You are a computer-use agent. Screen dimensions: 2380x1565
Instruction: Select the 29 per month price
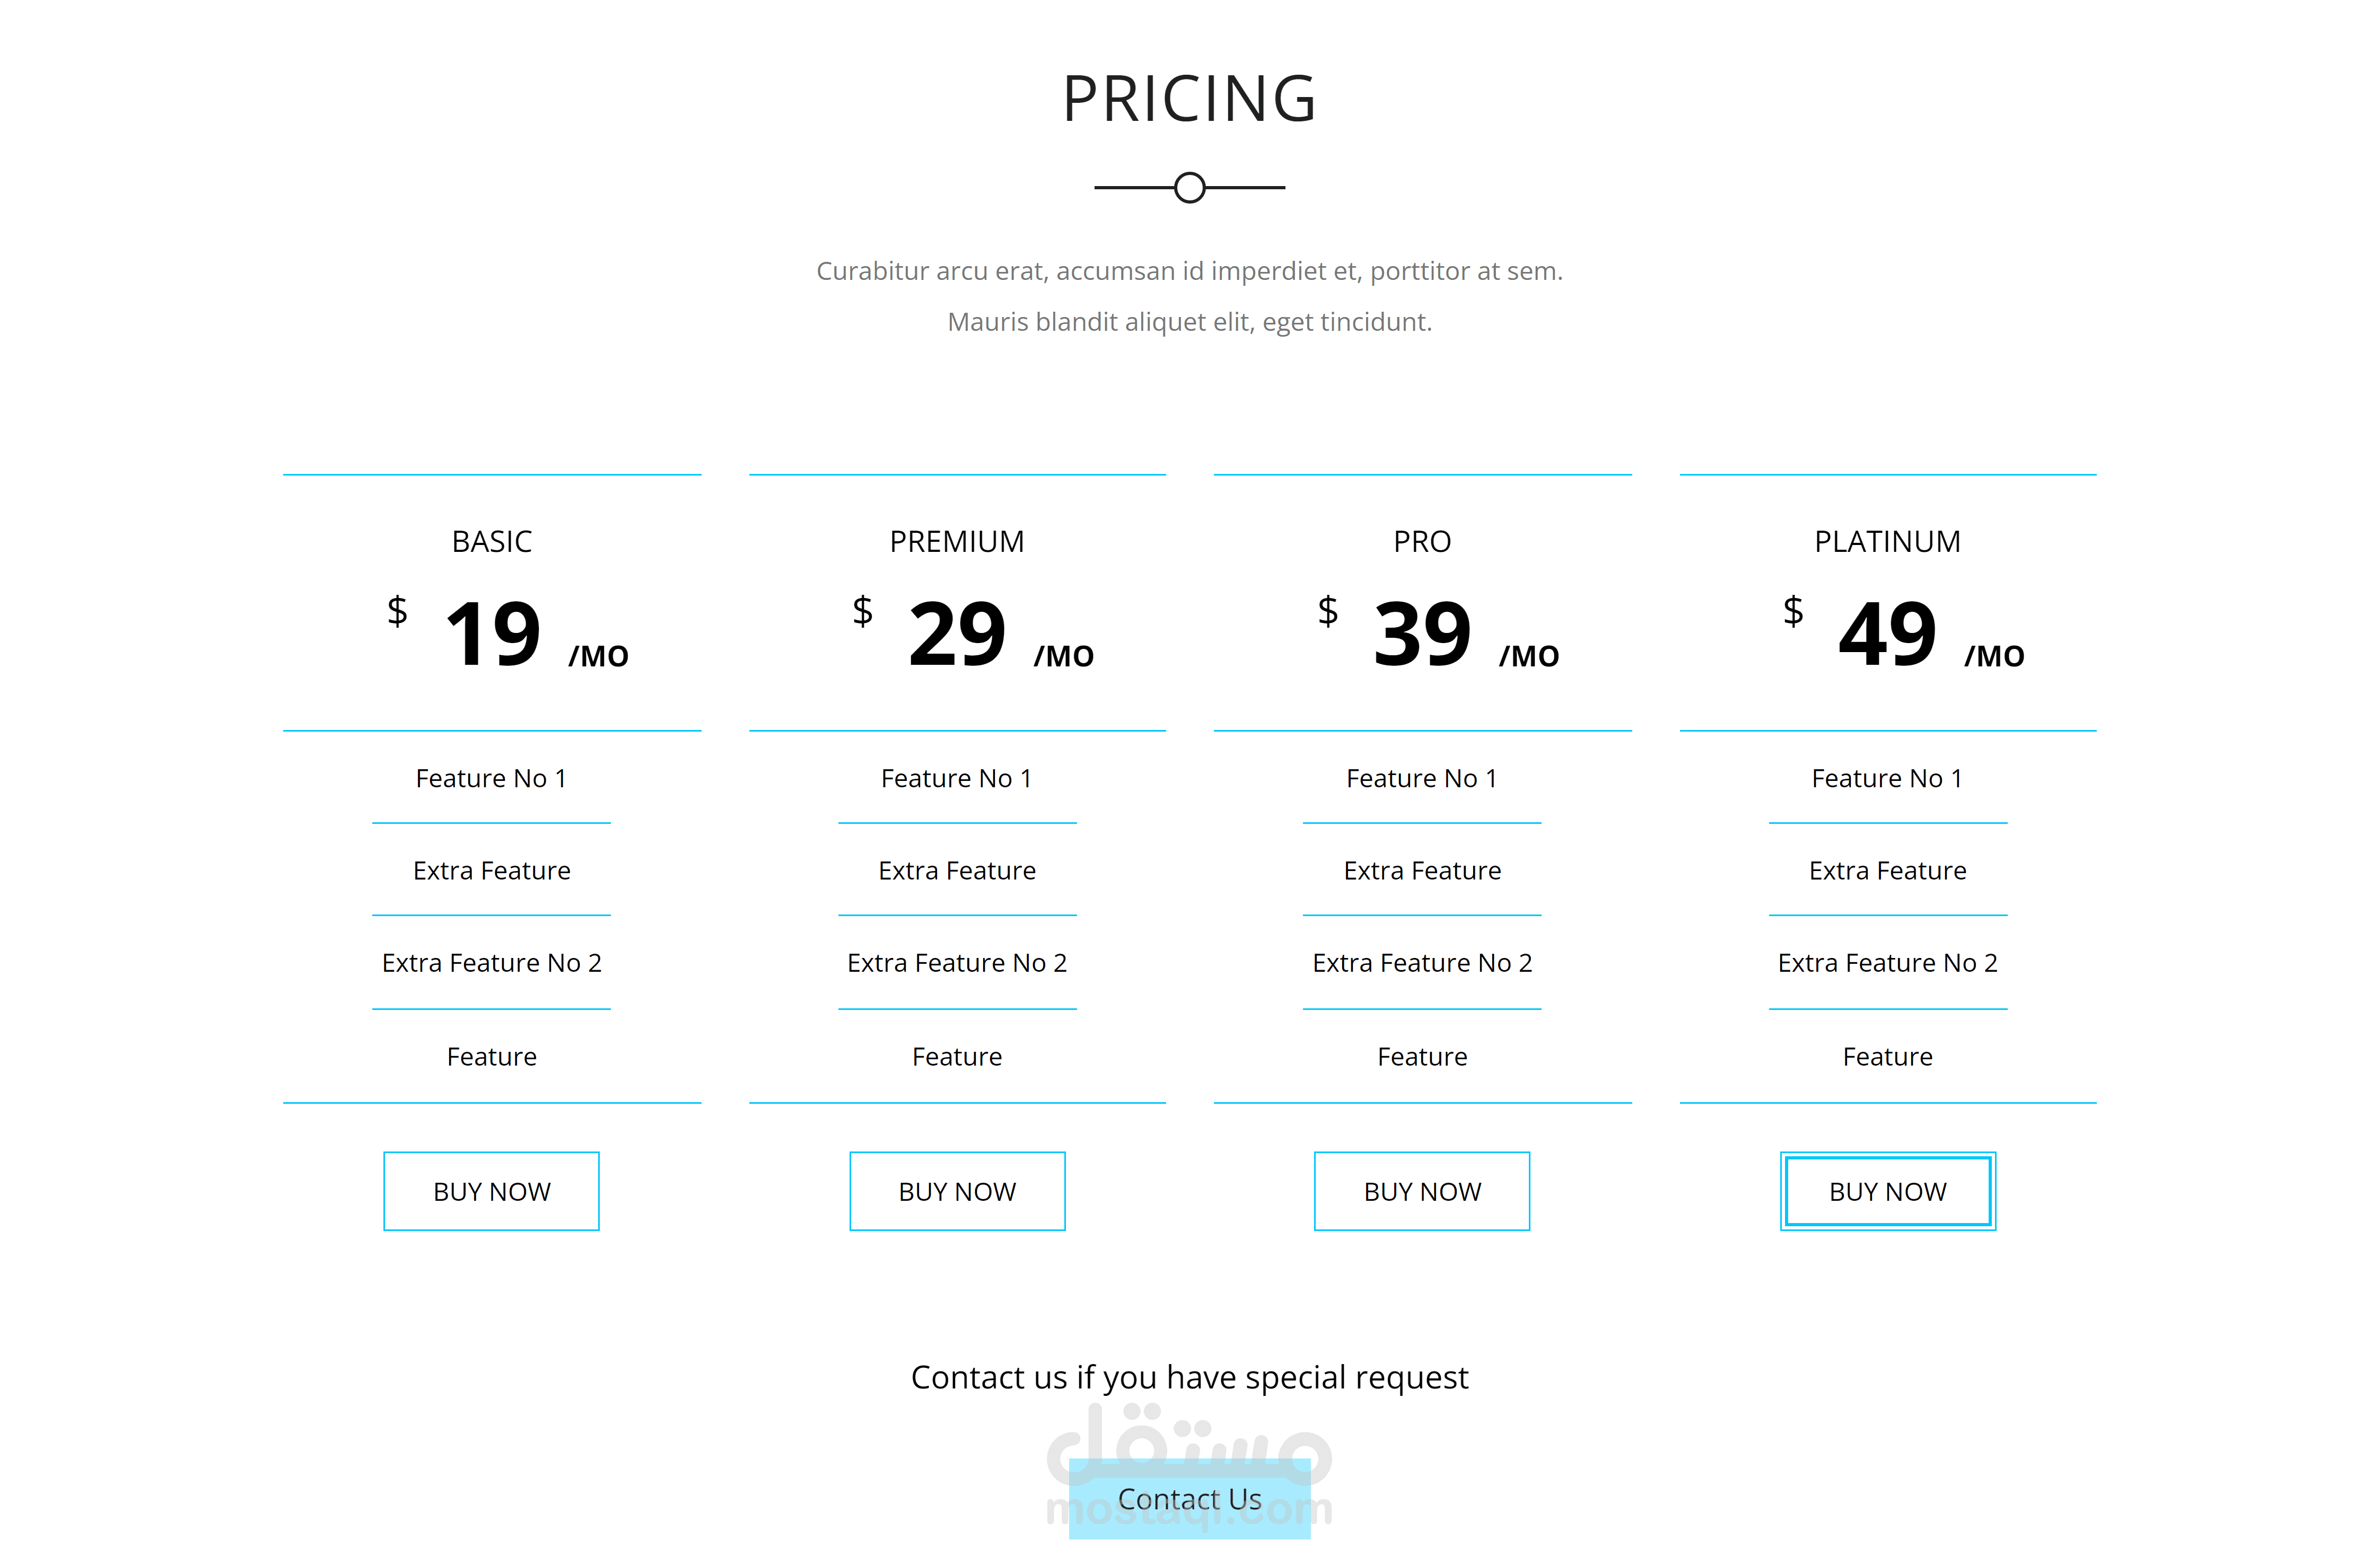point(957,634)
